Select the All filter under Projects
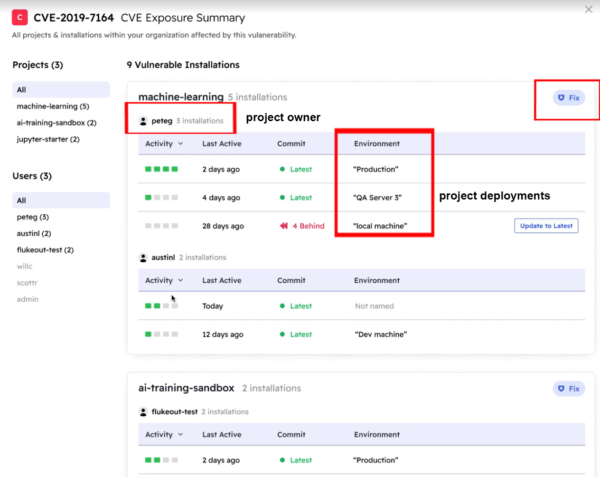The height and width of the screenshot is (477, 600). coord(22,89)
